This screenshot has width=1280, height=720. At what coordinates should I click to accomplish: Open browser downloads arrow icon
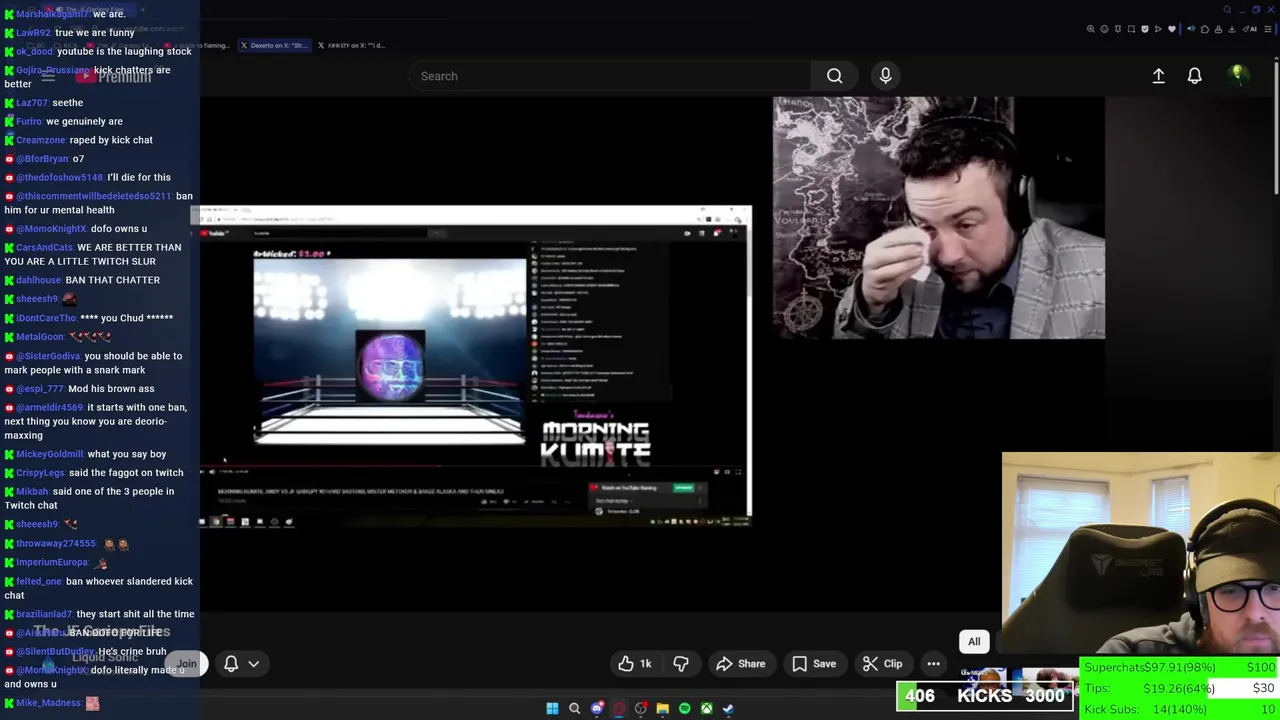coord(1232,29)
